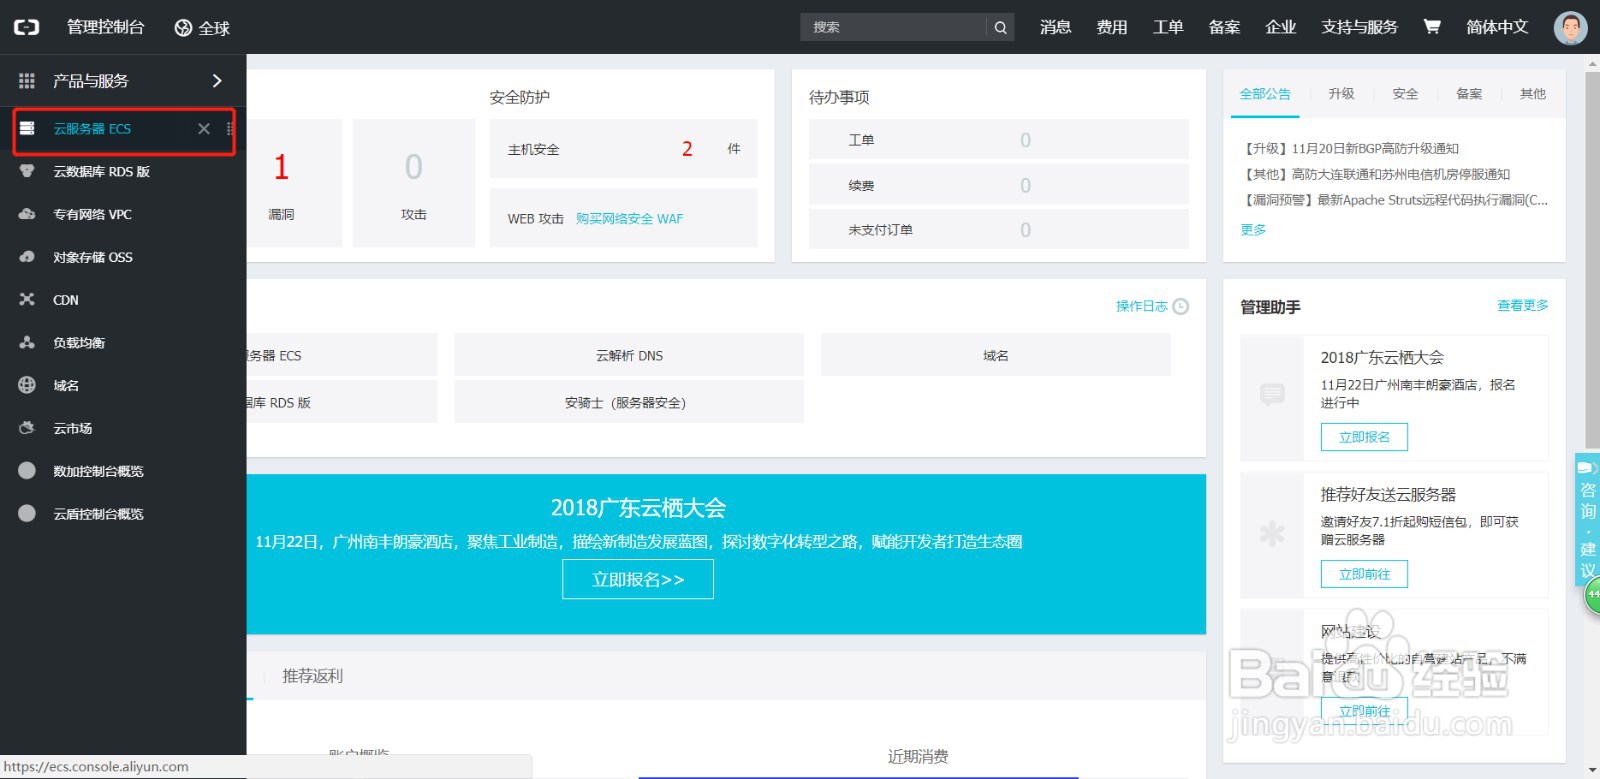
Task: Click the CDN cross icon
Action: (27, 299)
